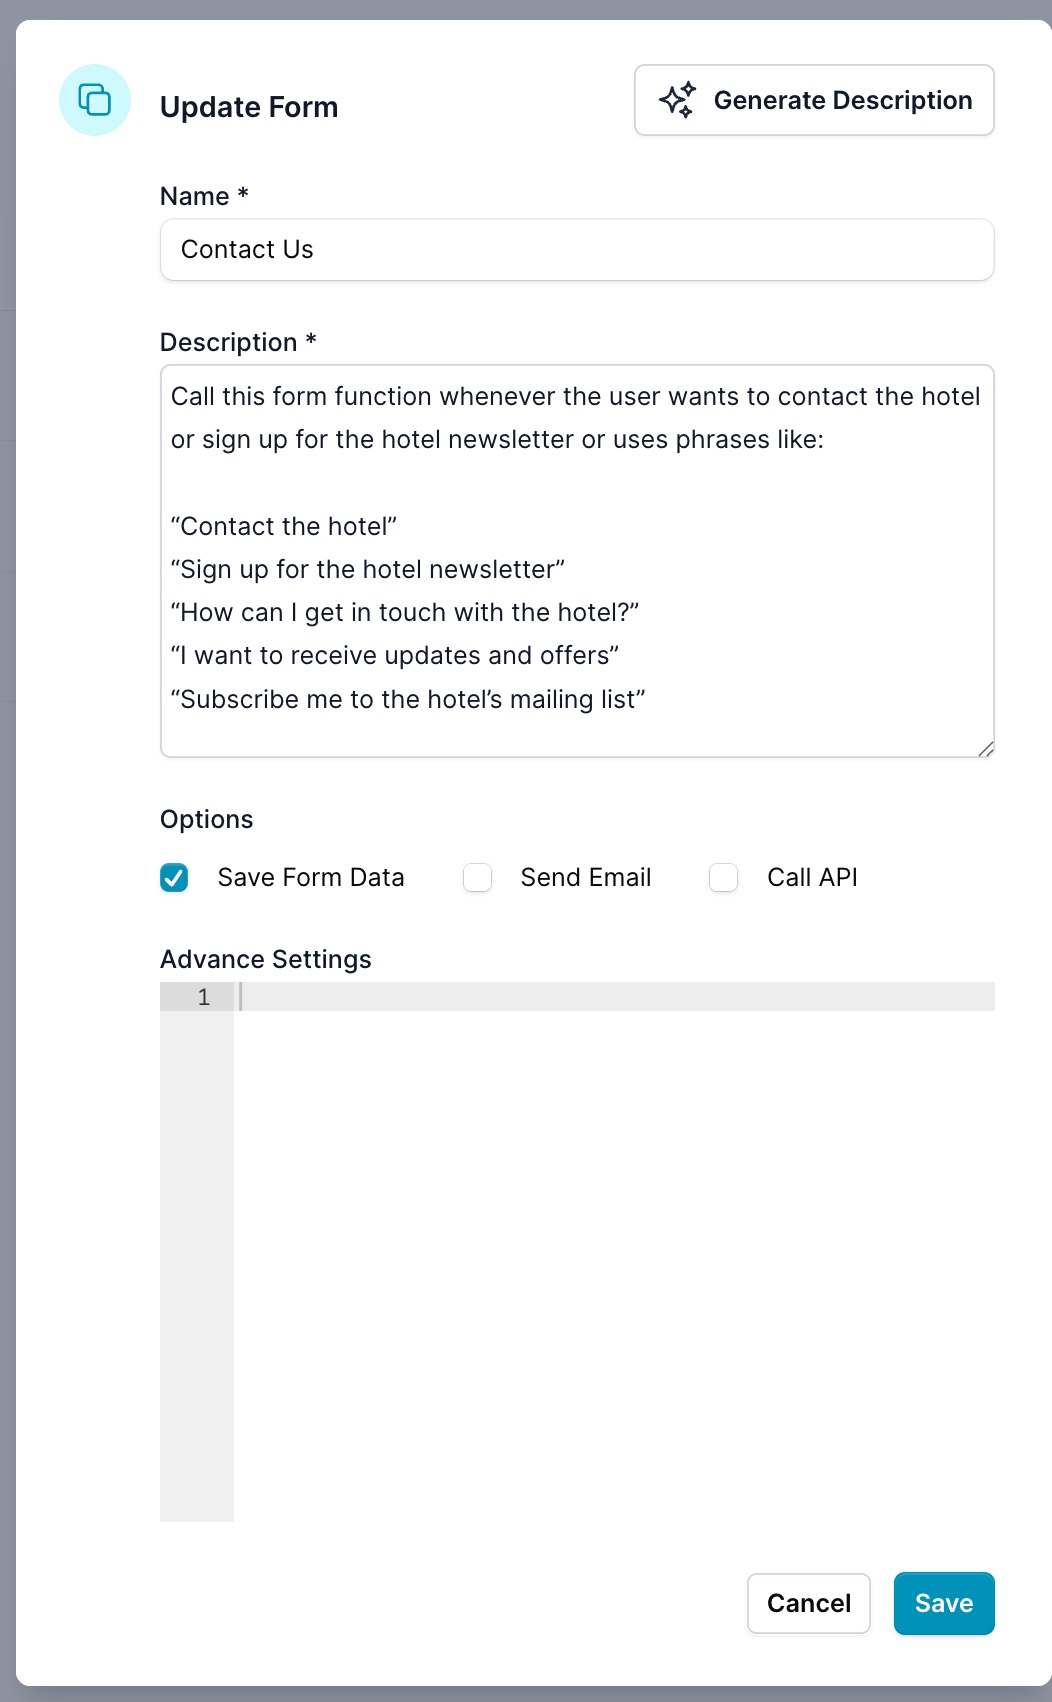Click the Advance Settings label
The width and height of the screenshot is (1052, 1702).
(265, 958)
